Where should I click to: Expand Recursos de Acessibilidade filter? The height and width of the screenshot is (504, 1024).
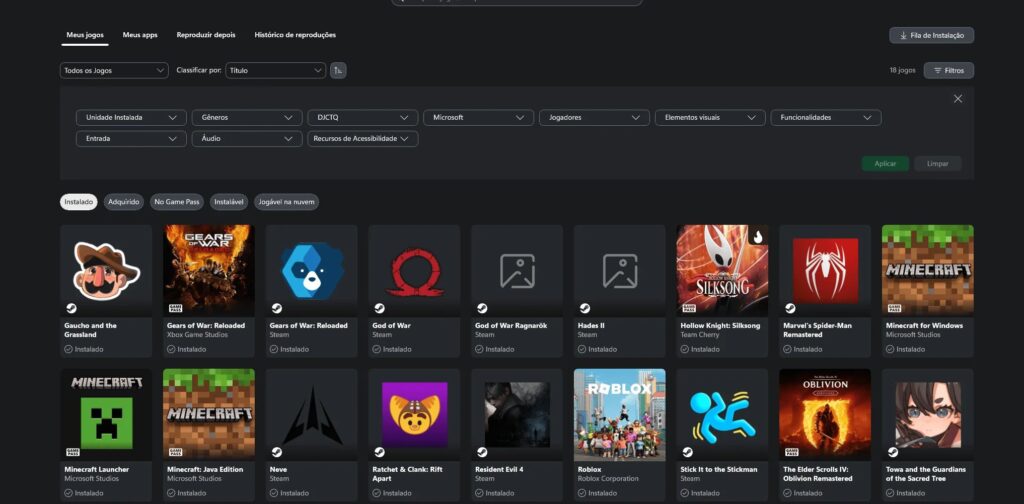tap(363, 138)
